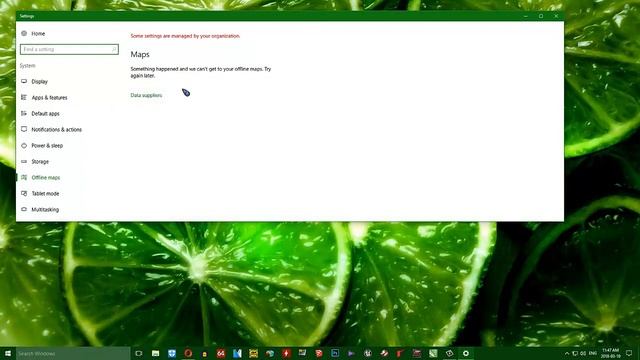This screenshot has height=360, width=640.
Task: Select Power & sleep in sidebar
Action: point(47,145)
